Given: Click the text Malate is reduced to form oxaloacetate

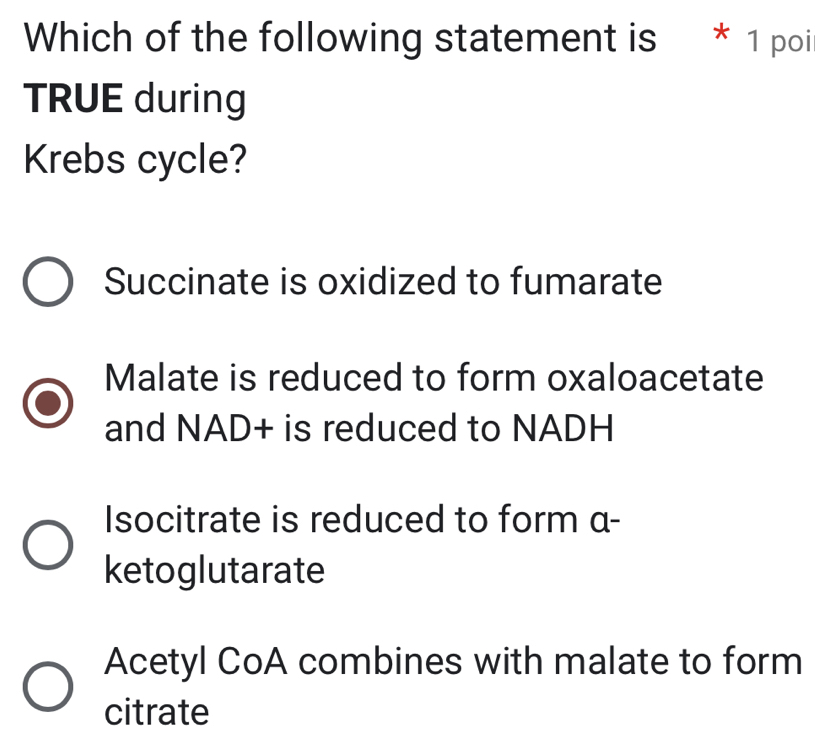Looking at the screenshot, I should coord(434,378).
